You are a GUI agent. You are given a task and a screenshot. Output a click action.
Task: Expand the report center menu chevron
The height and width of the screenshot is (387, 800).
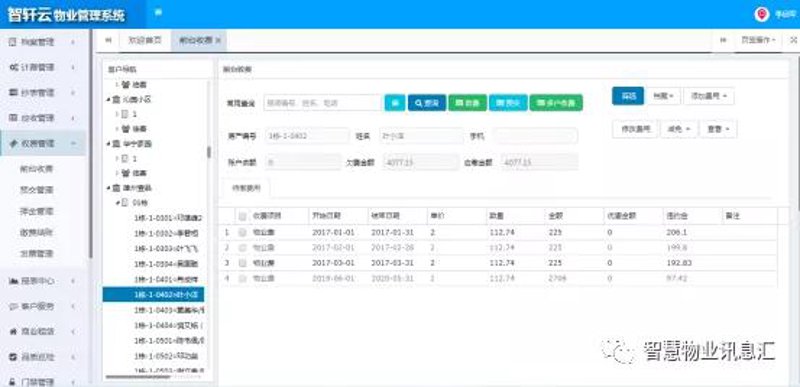(x=73, y=281)
